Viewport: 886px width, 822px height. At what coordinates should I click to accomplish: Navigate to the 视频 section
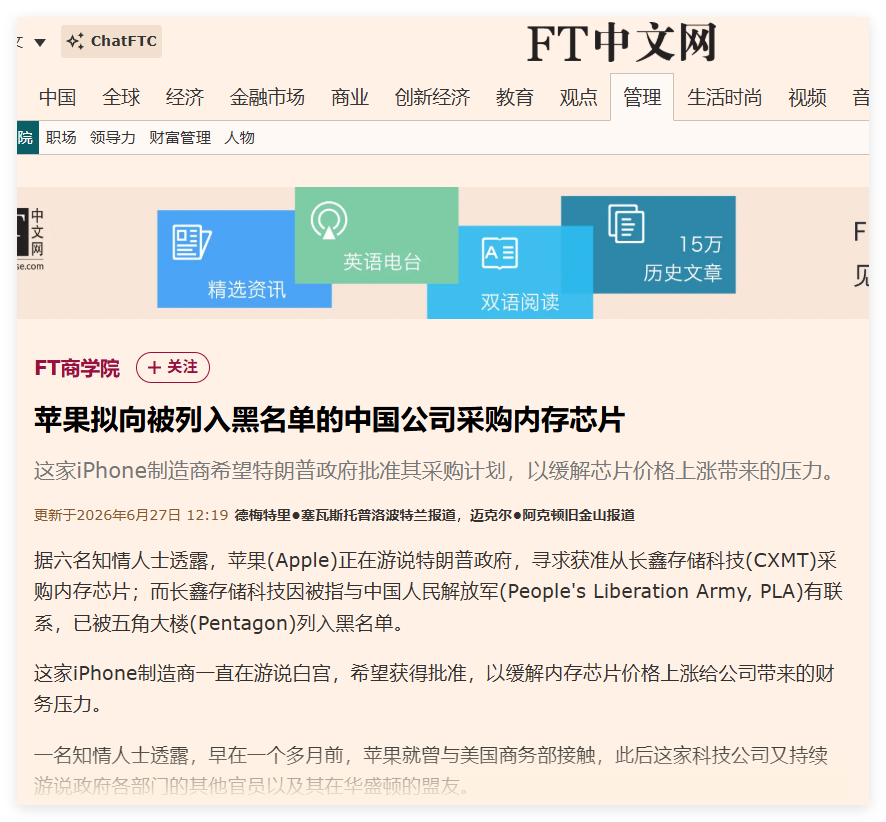tap(807, 97)
